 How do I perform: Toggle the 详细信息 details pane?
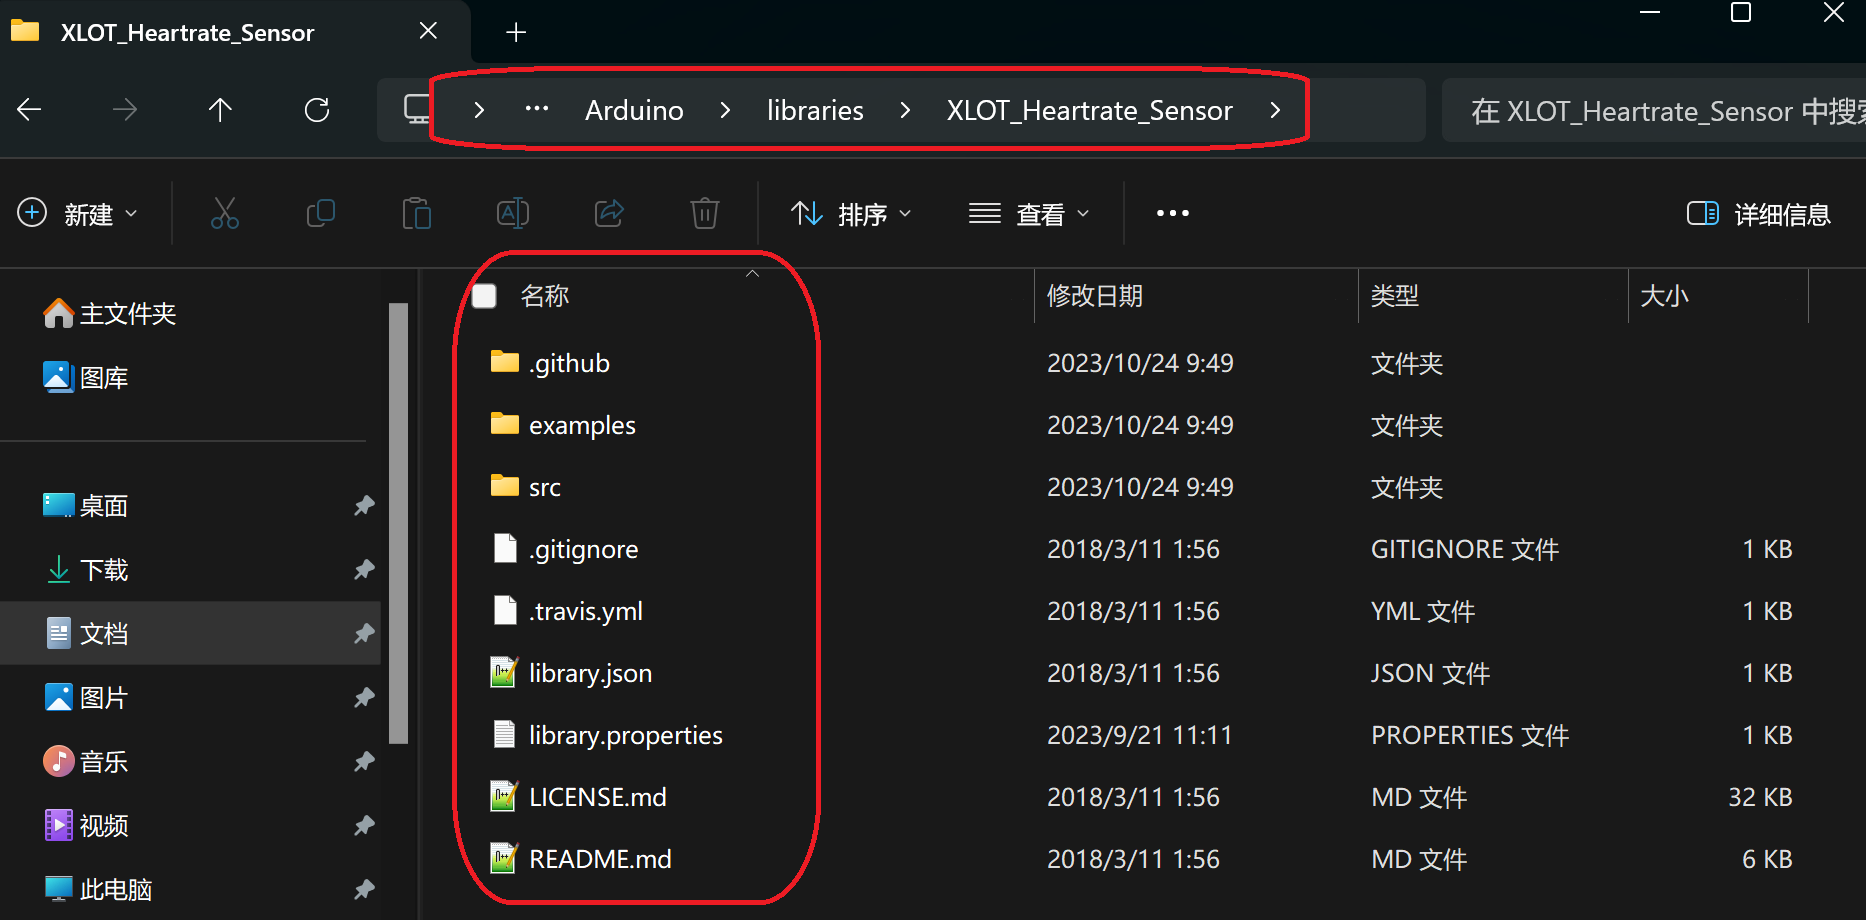click(1759, 214)
